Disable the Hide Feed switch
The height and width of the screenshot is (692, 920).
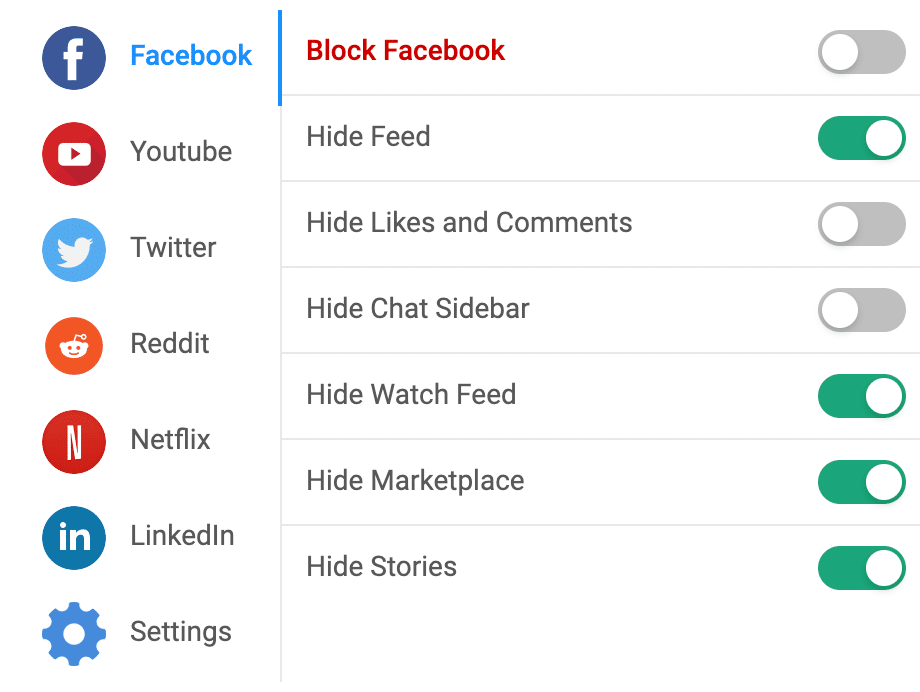tap(861, 138)
